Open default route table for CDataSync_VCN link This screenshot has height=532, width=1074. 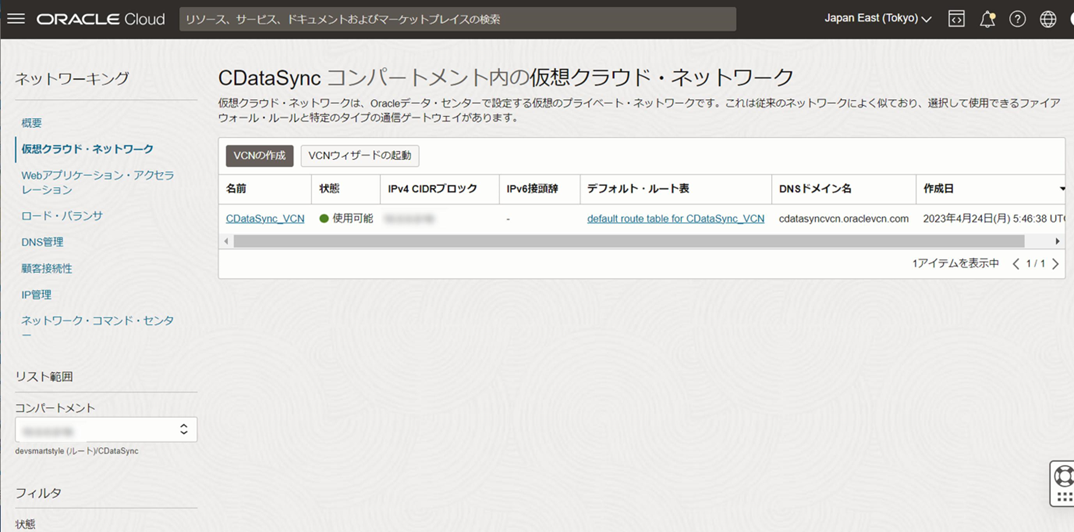(x=675, y=219)
